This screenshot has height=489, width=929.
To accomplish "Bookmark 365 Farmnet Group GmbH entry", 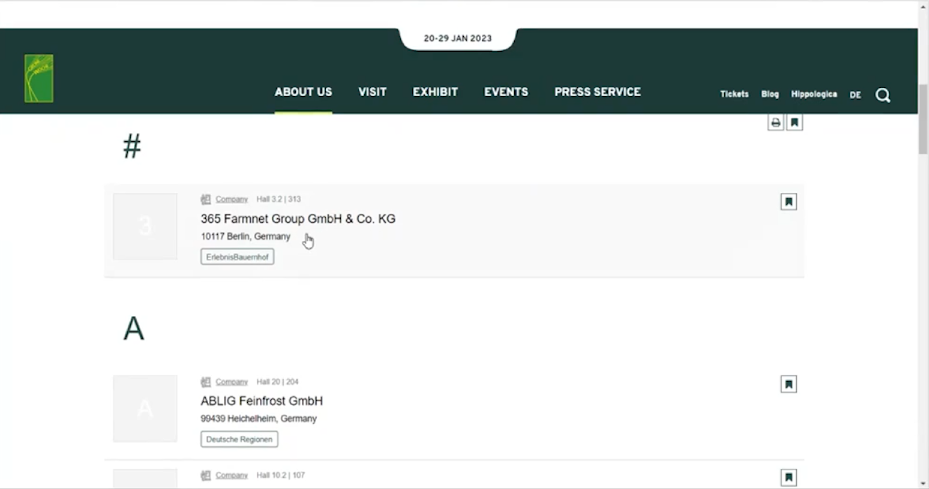I will [x=789, y=202].
